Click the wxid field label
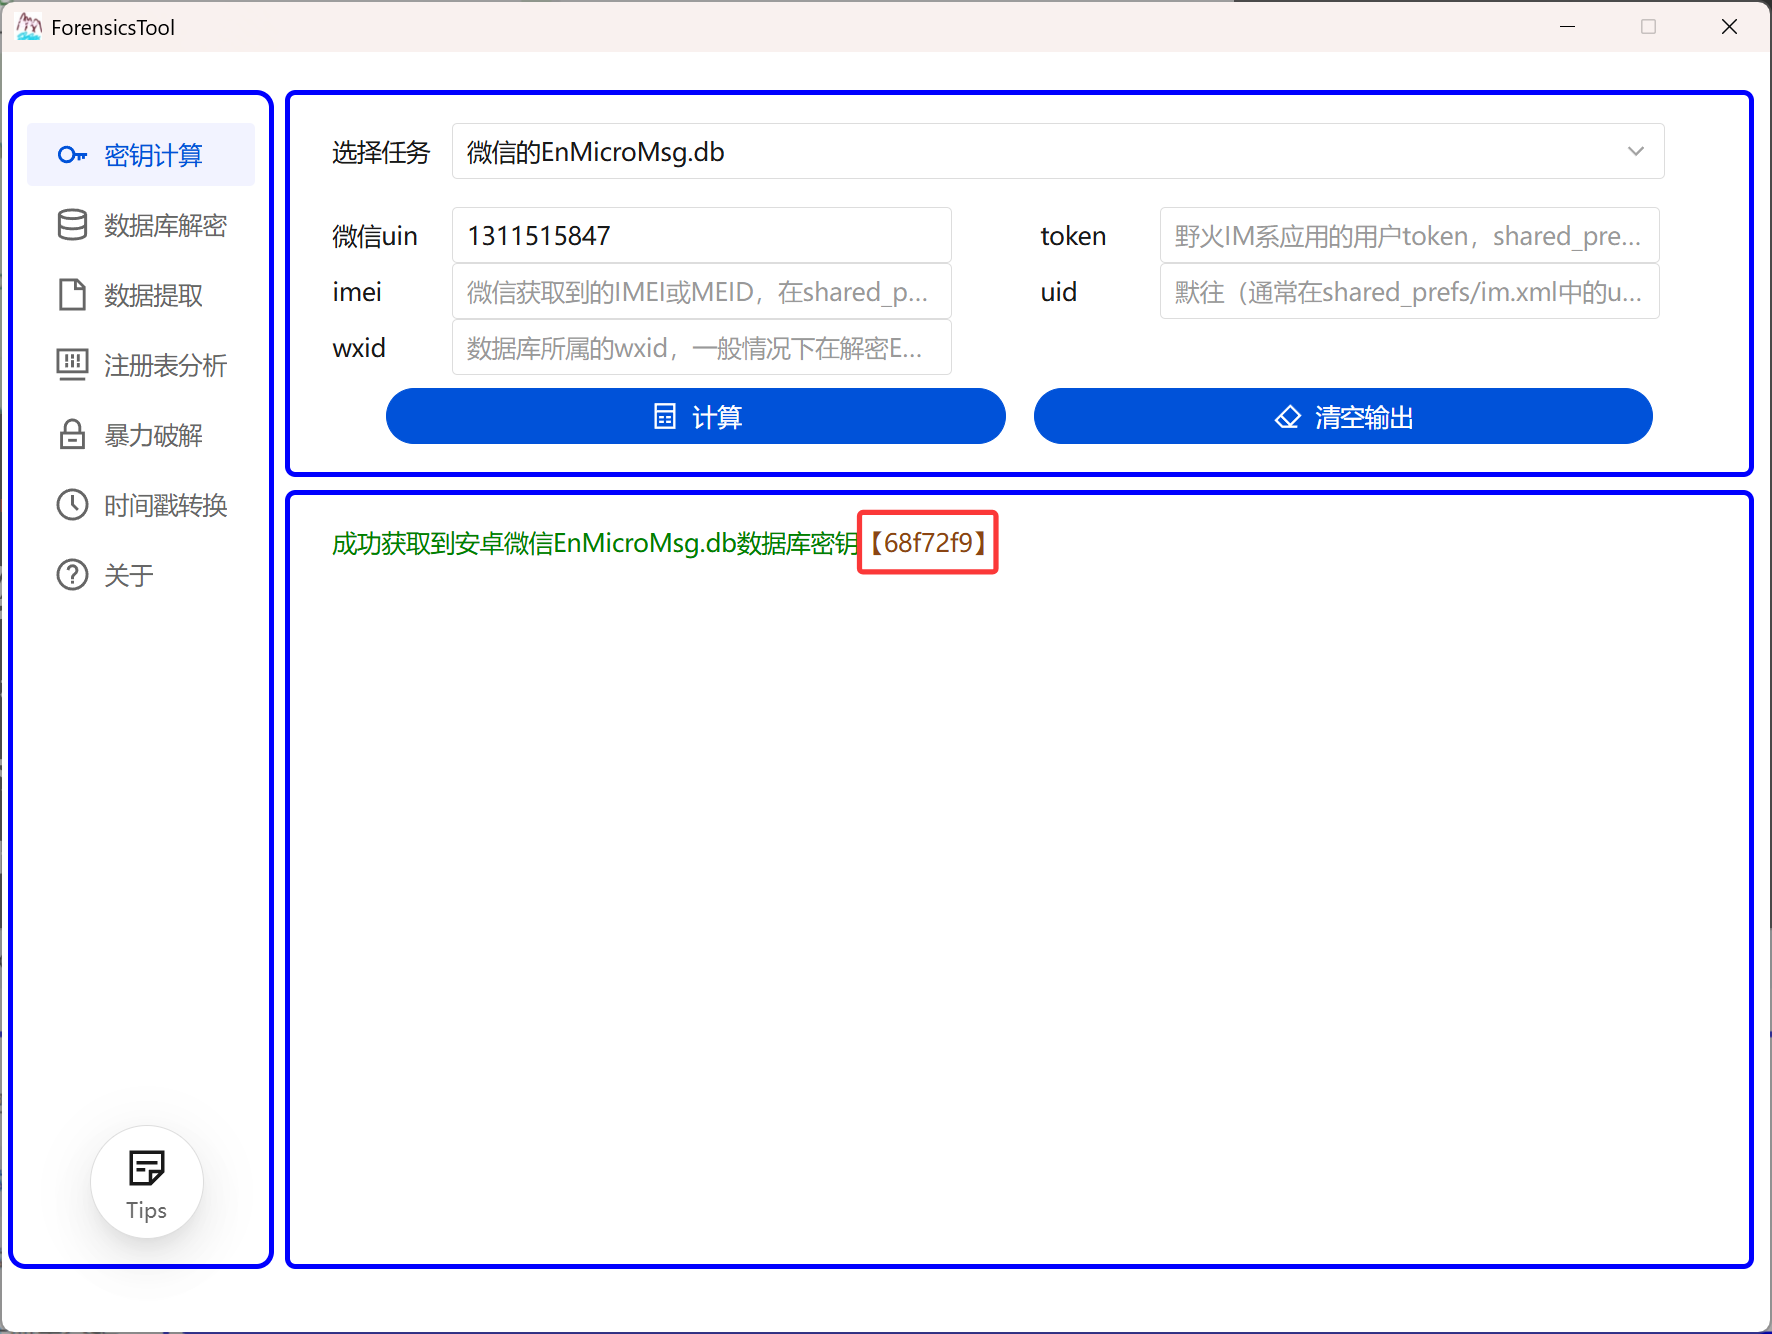This screenshot has width=1772, height=1334. (359, 348)
